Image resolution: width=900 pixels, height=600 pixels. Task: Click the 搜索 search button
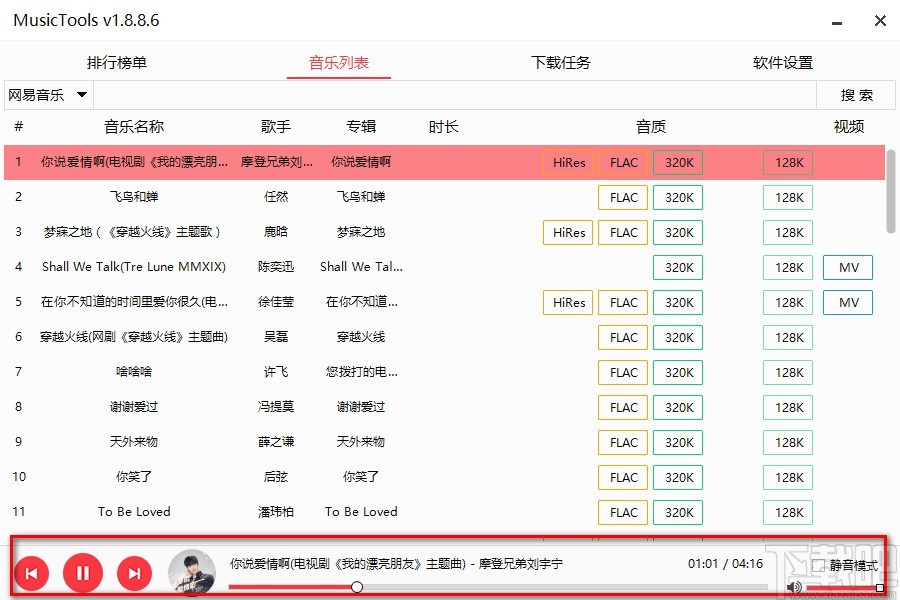[x=856, y=95]
